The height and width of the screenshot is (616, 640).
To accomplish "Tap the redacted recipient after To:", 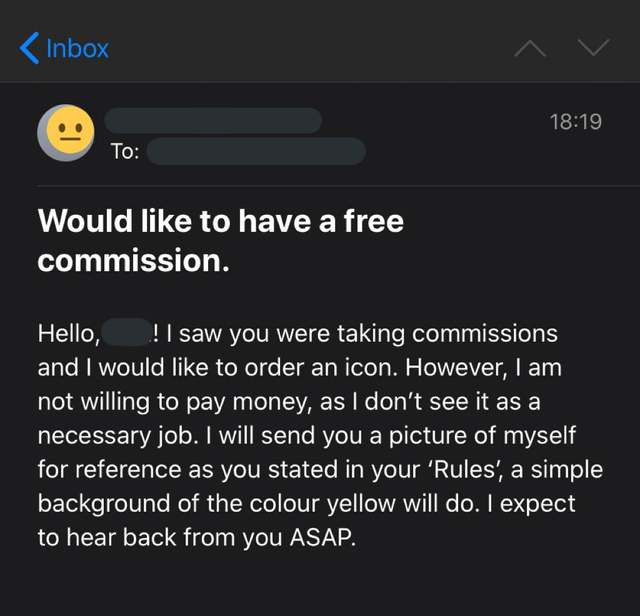I will tap(256, 152).
